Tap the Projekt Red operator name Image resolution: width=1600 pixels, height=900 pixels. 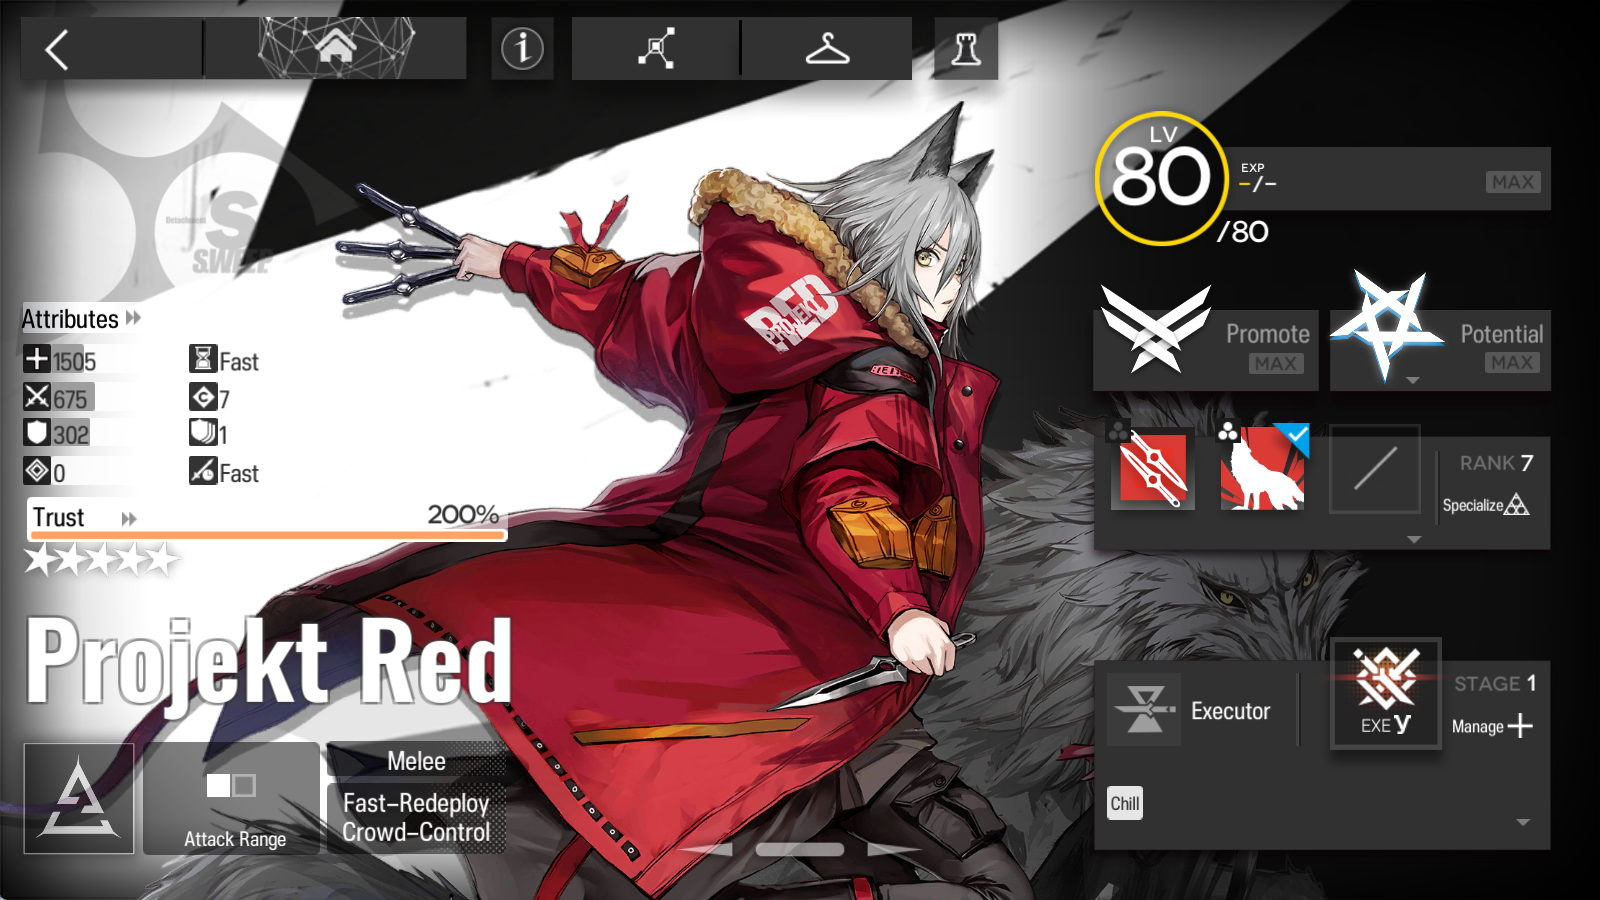coord(269,662)
